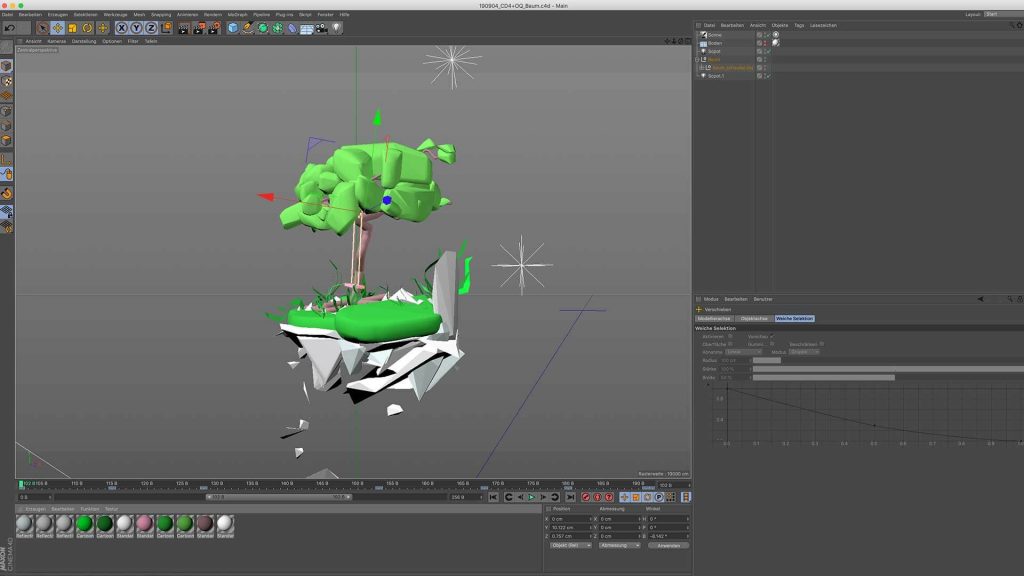Click the Undo arrow icon
The width and height of the screenshot is (1024, 576).
[x=10, y=30]
